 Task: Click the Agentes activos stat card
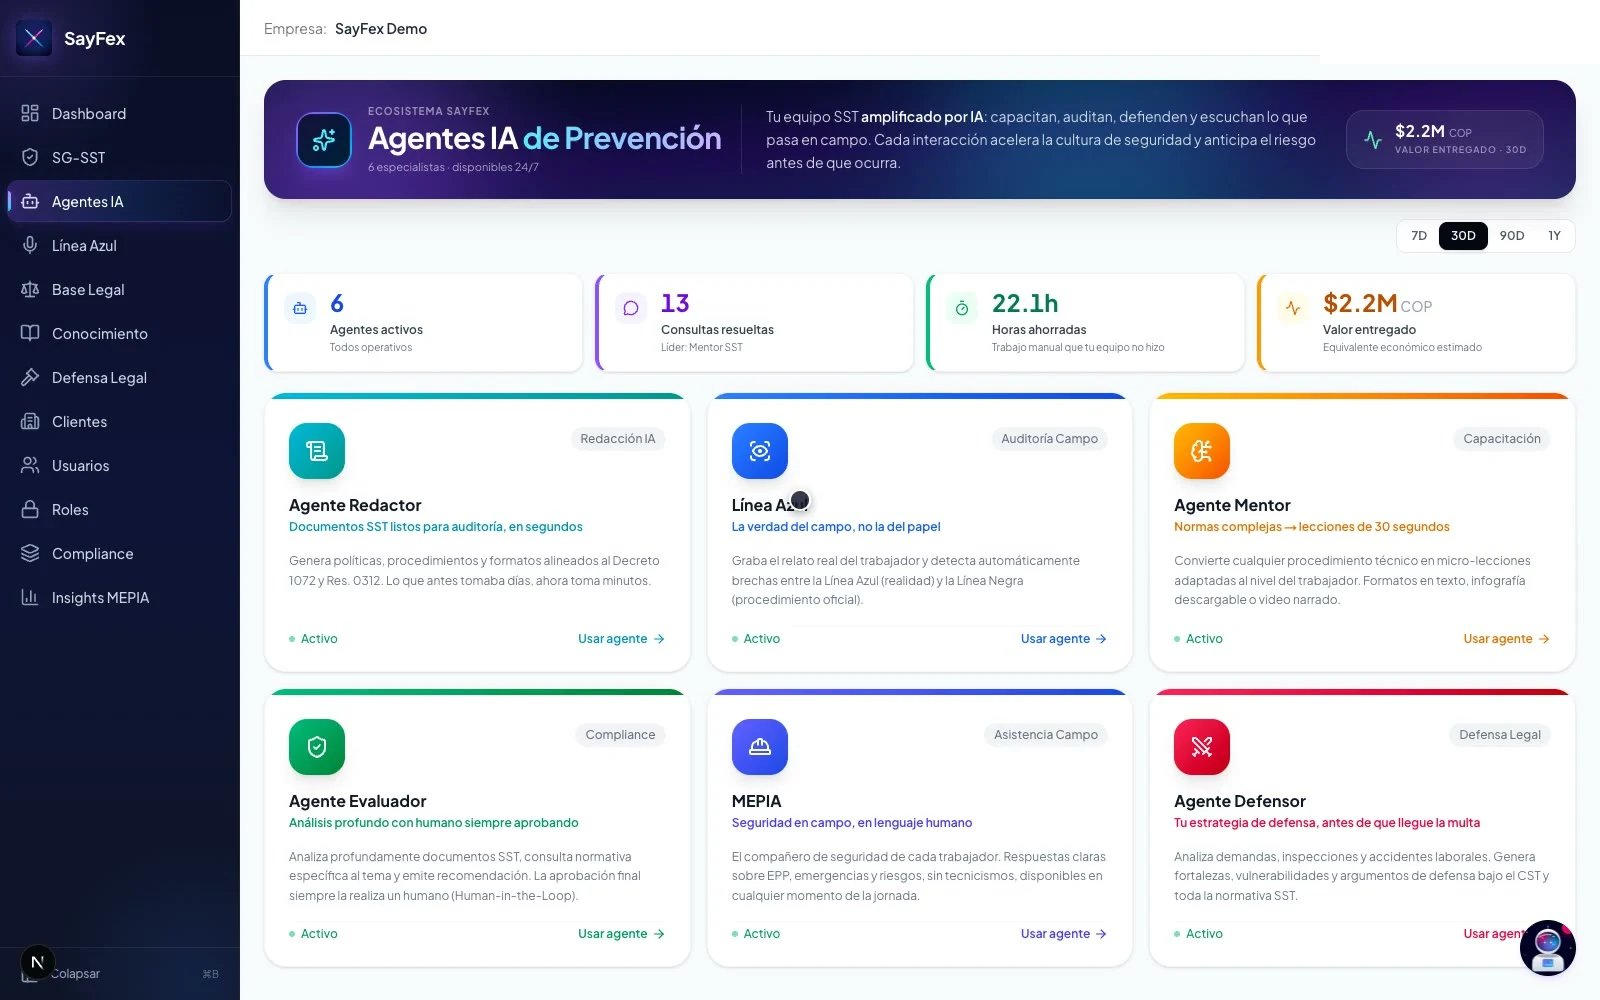pyautogui.click(x=424, y=323)
